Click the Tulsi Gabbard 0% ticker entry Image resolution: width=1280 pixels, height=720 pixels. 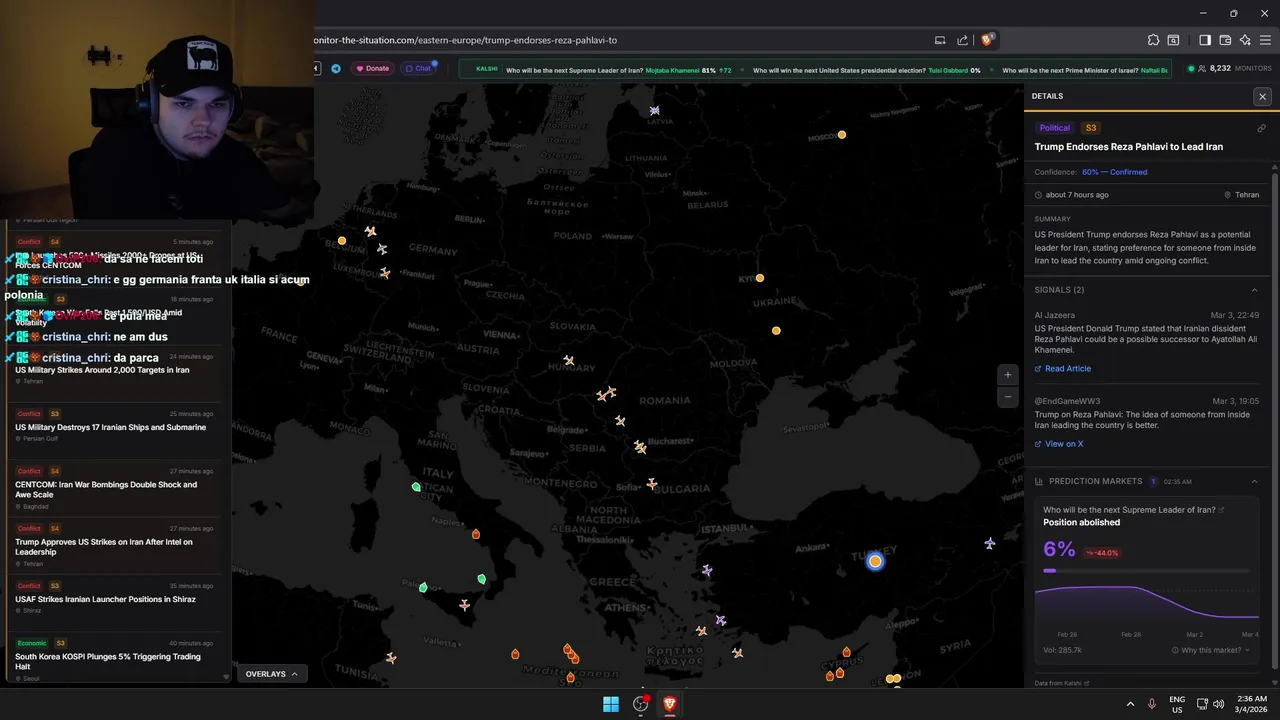(954, 70)
